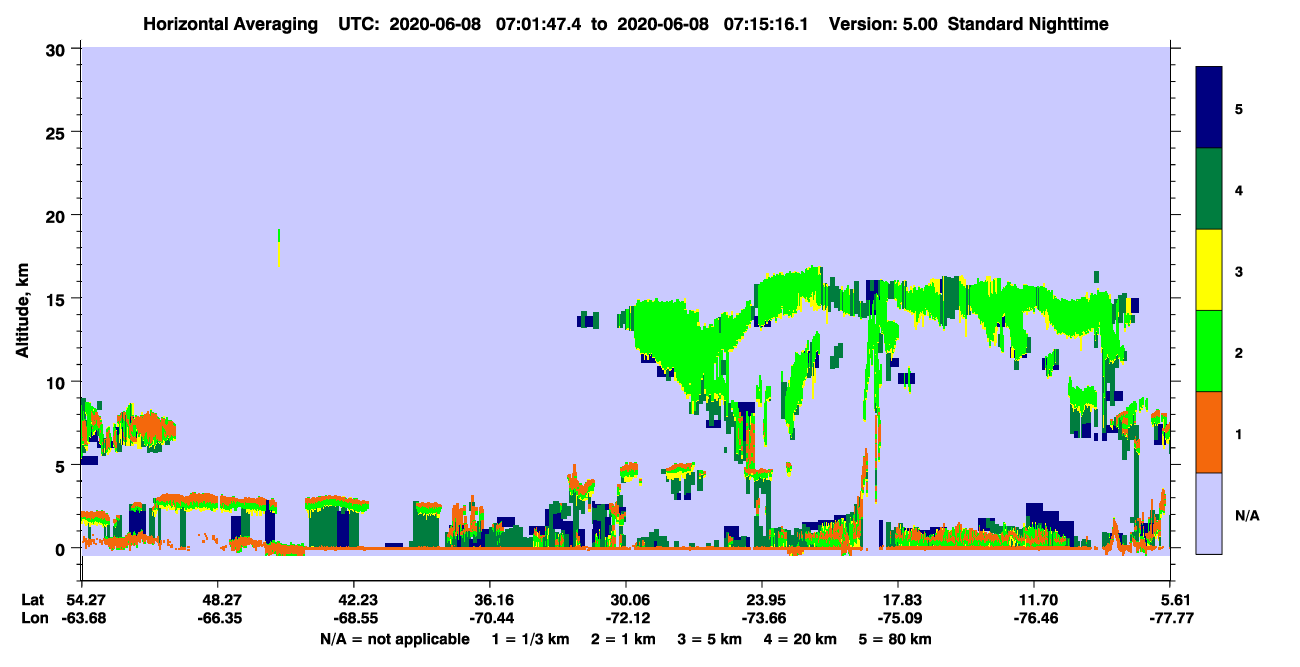Image resolution: width=1300 pixels, height=667 pixels.
Task: Click the orange colorbar segment labeled 1
Action: click(1209, 432)
